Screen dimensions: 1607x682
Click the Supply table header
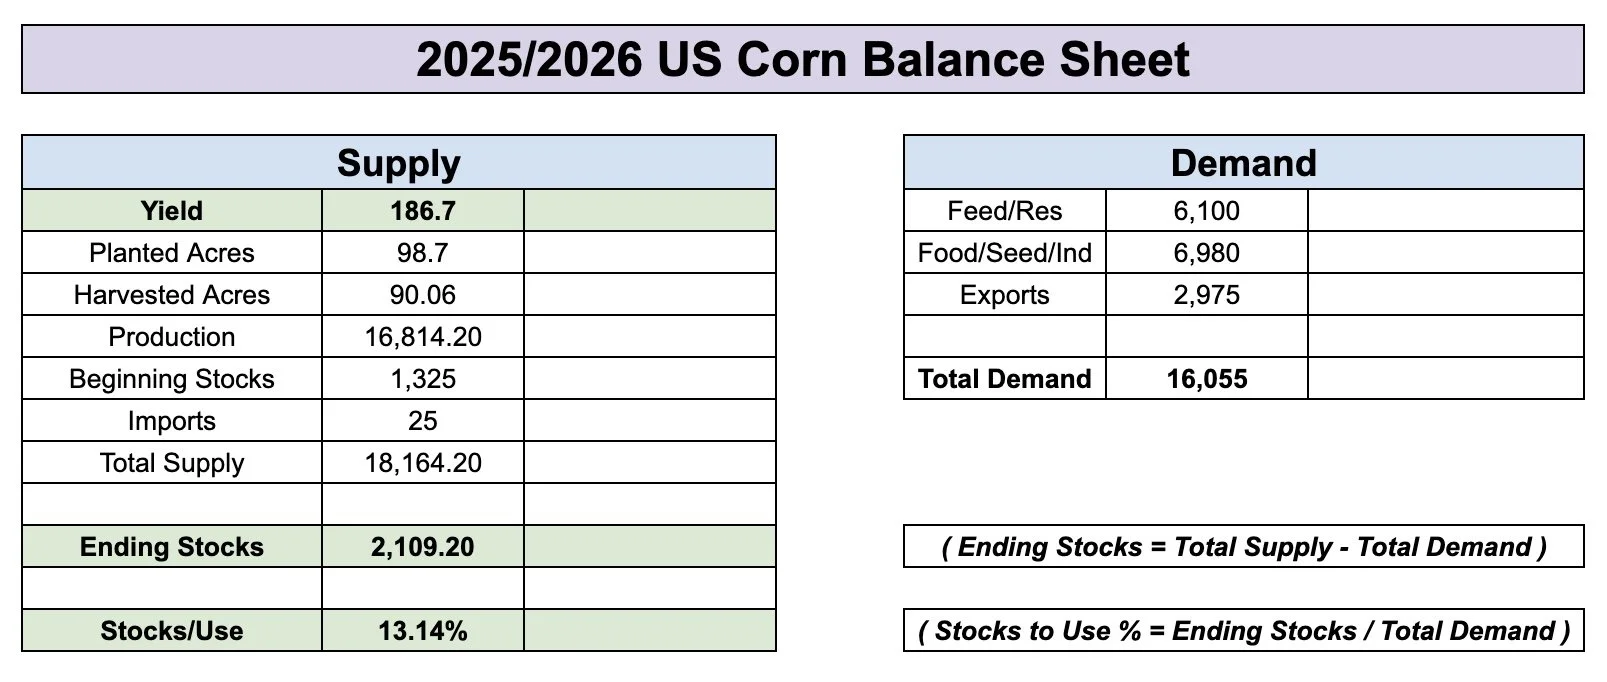point(399,163)
